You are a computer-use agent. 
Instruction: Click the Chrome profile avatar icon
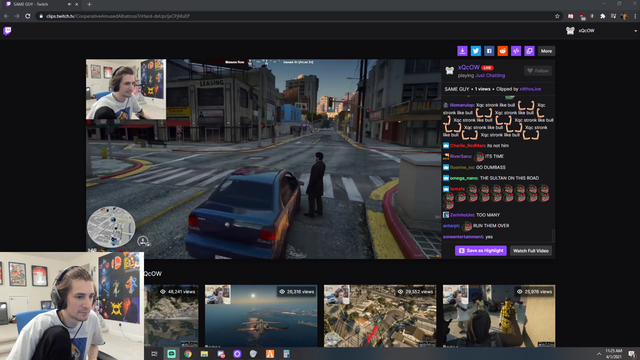pyautogui.click(x=624, y=16)
